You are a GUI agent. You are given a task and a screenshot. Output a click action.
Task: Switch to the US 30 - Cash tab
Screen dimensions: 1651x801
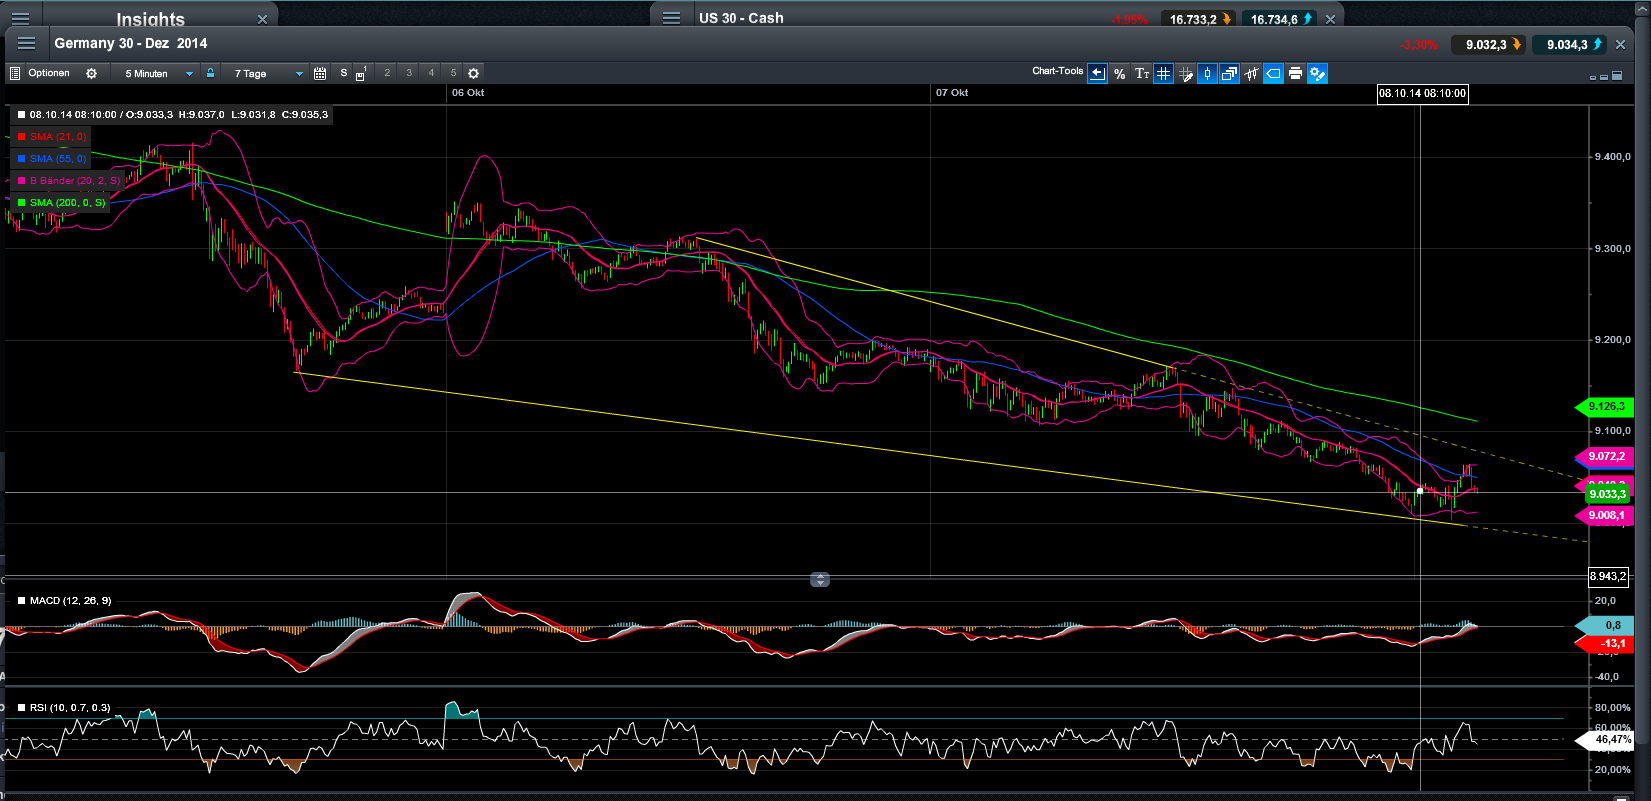click(741, 18)
